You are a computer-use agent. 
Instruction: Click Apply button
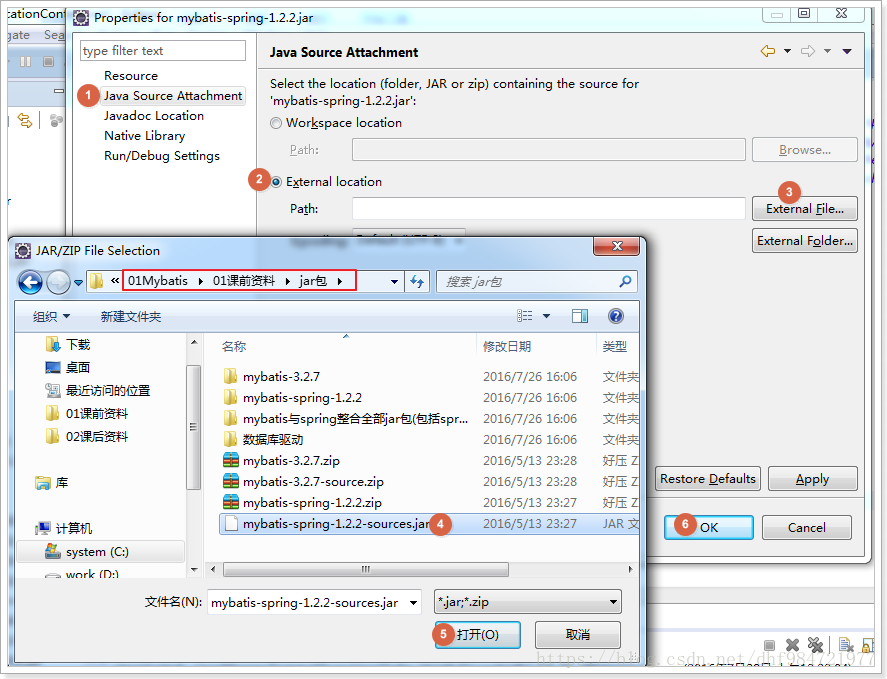(x=812, y=479)
